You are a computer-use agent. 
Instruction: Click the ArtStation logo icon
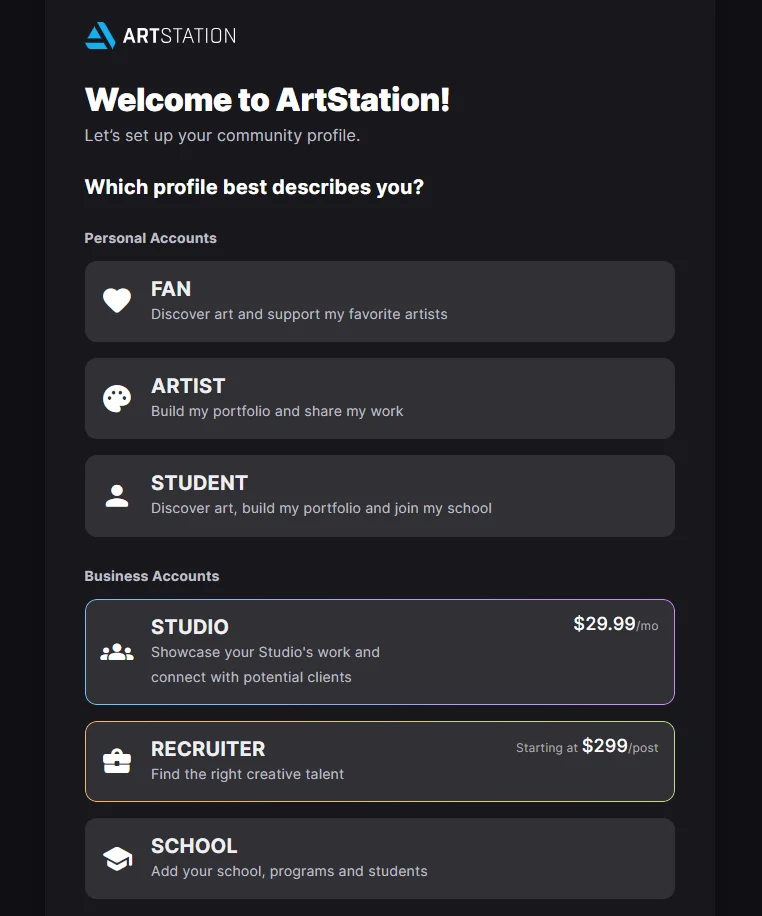pyautogui.click(x=100, y=36)
